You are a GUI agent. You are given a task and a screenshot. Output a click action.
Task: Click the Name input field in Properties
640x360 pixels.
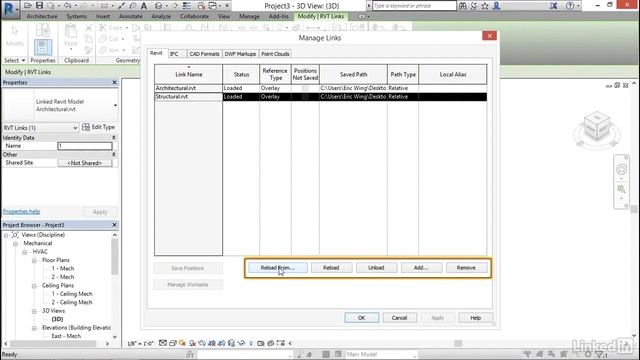(84, 146)
